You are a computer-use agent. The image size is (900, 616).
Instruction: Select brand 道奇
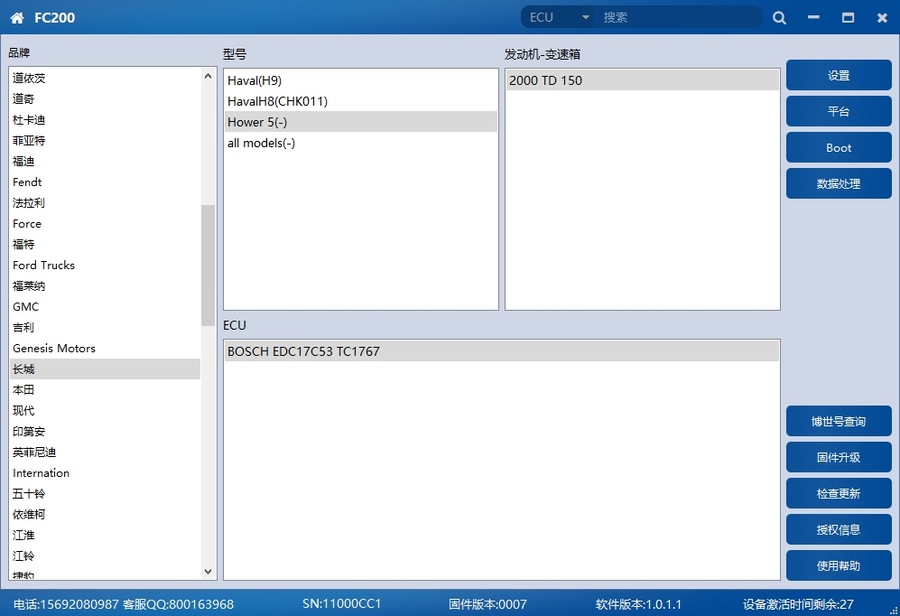[105, 99]
